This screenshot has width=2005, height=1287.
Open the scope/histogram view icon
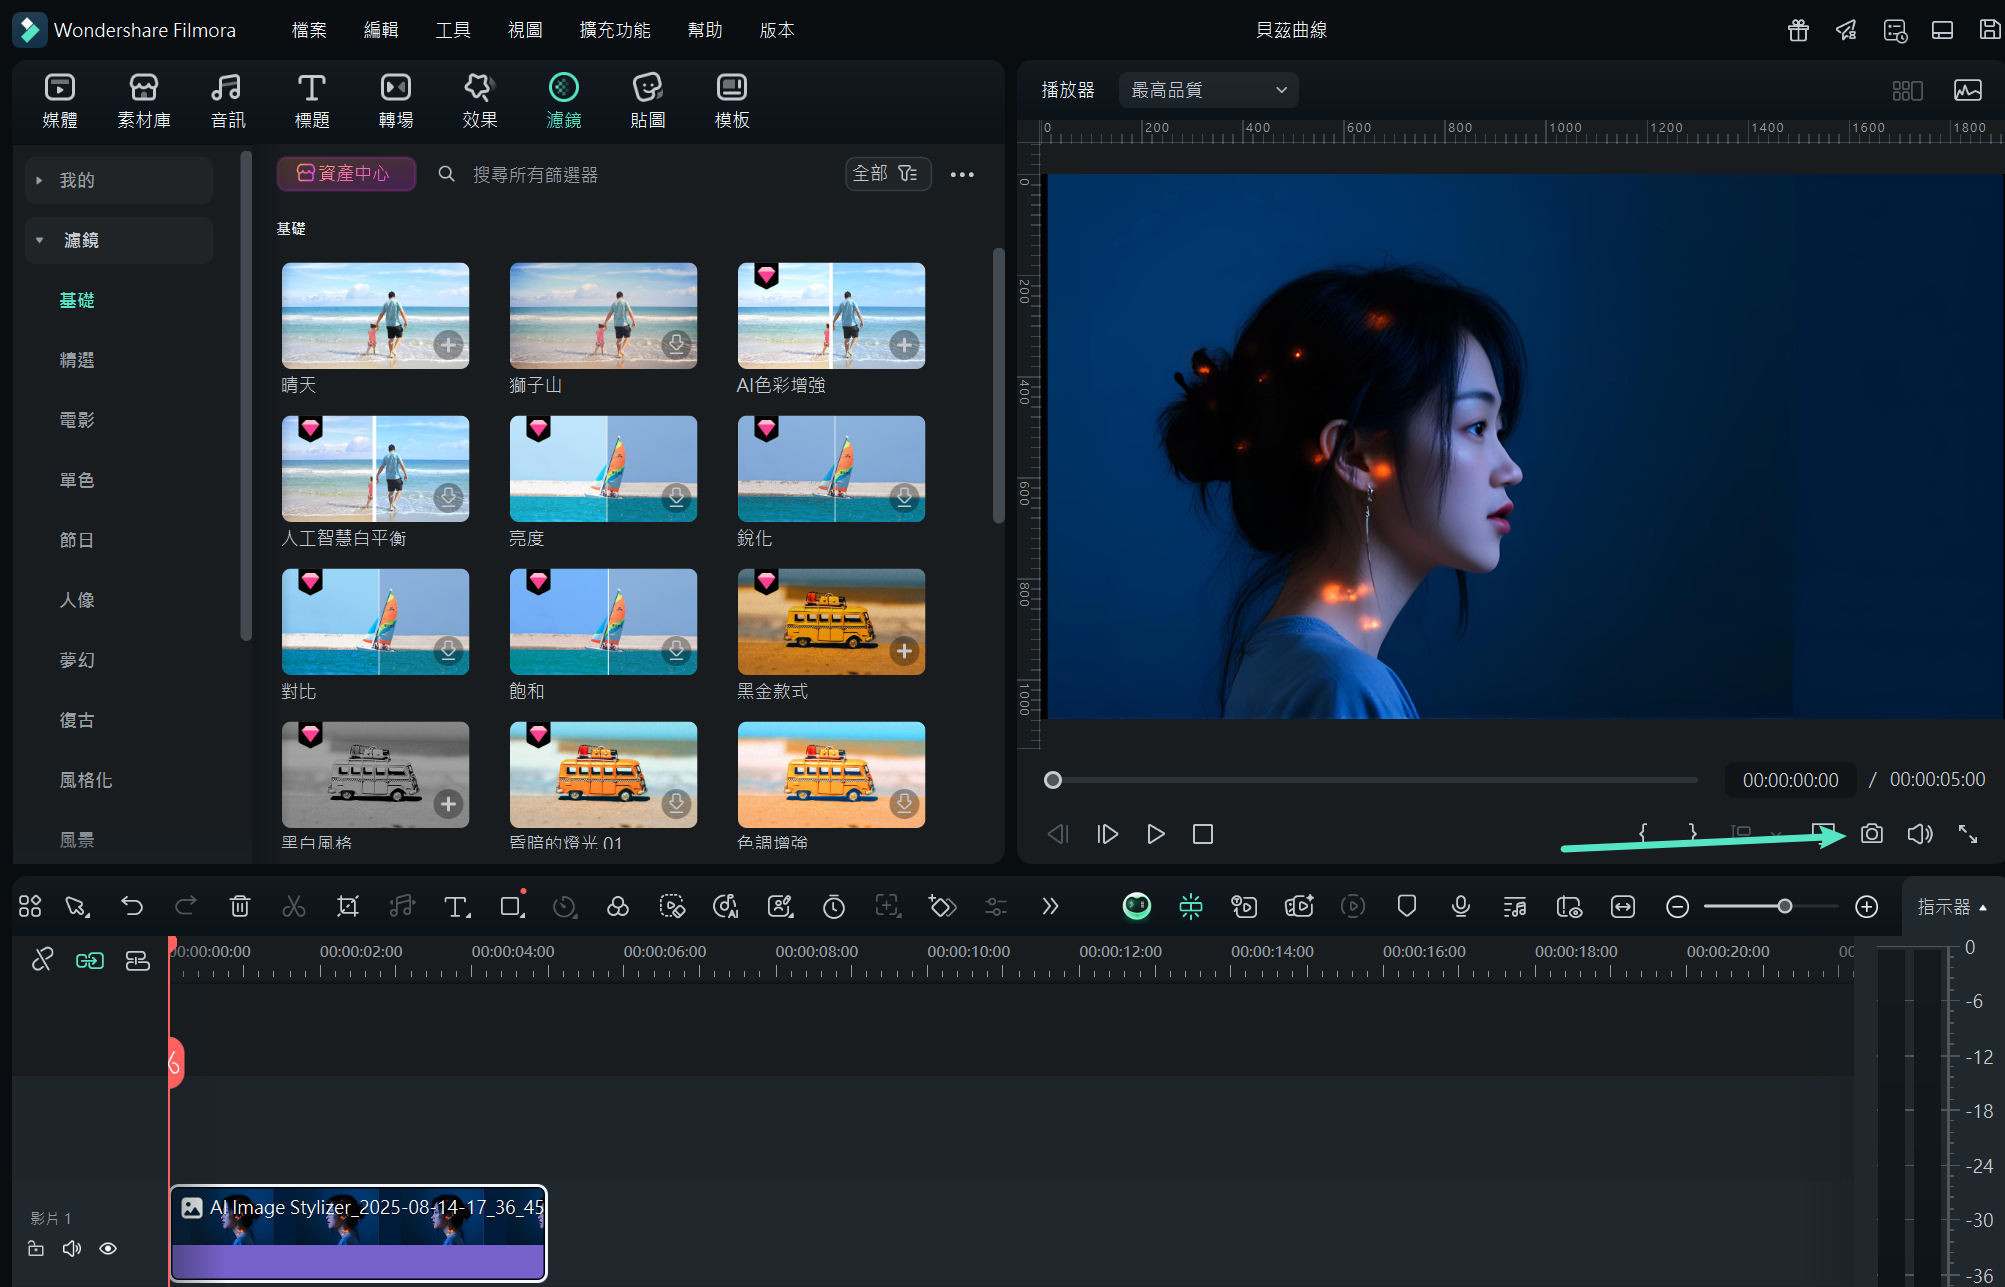coord(1968,91)
